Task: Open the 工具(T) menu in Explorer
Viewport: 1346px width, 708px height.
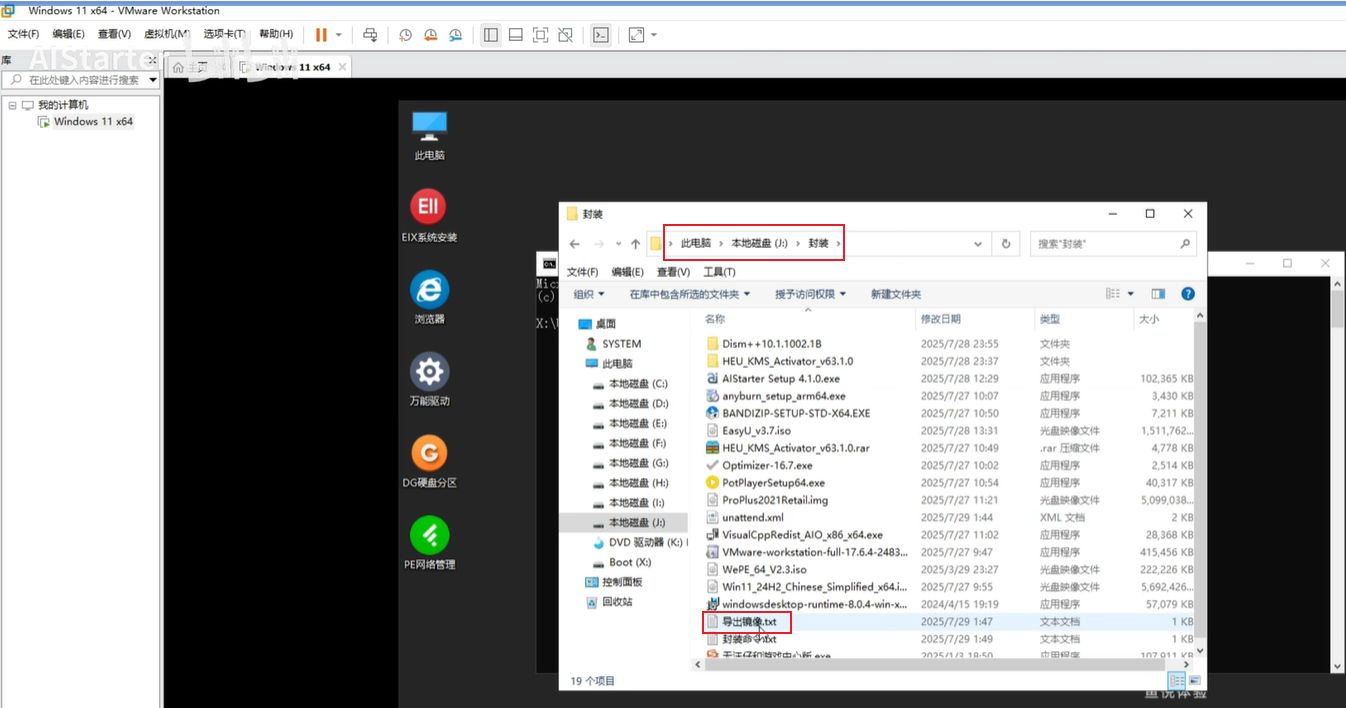Action: (x=719, y=272)
